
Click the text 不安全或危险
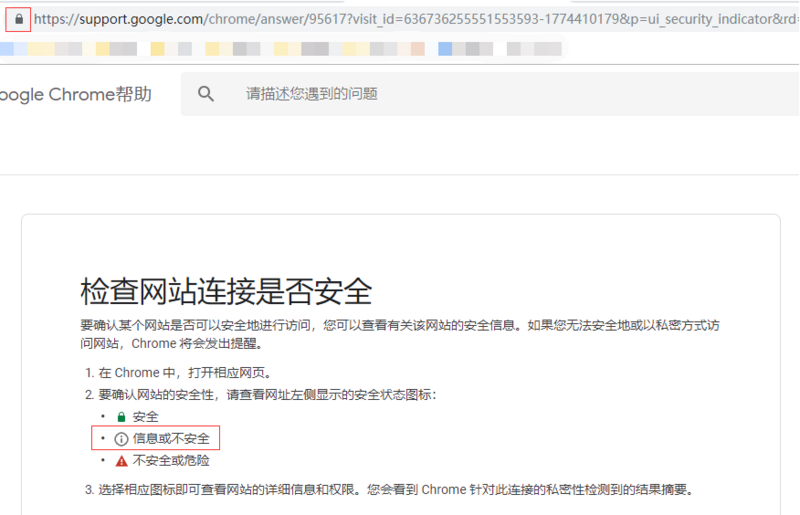click(171, 461)
